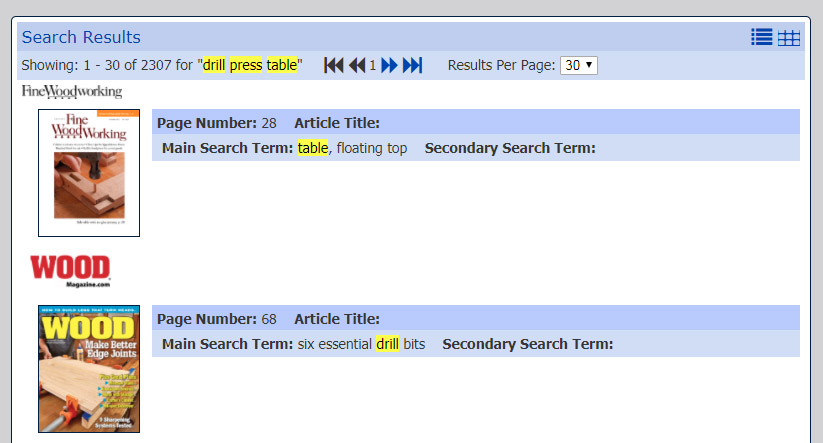The image size is (823, 443).
Task: Click "six essential drill bits" search term
Action: tap(361, 344)
